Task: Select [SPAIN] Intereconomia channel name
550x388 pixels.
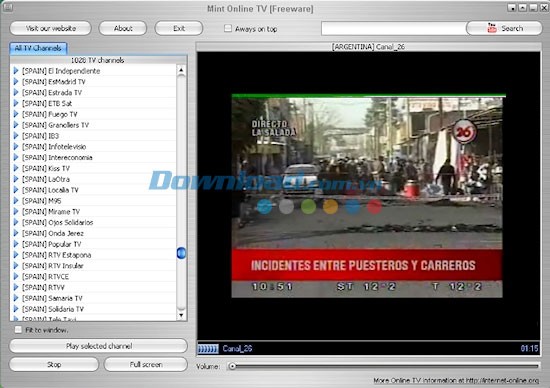Action: 57,158
